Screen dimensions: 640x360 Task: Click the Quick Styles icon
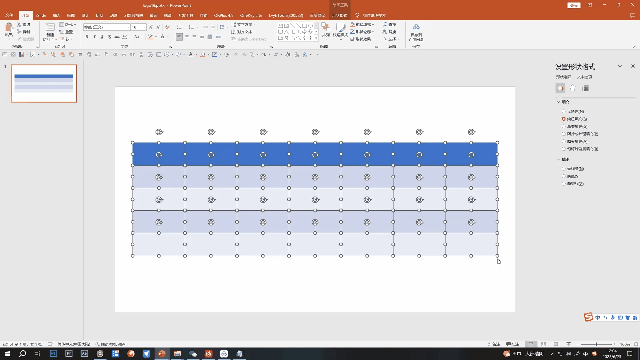340,28
